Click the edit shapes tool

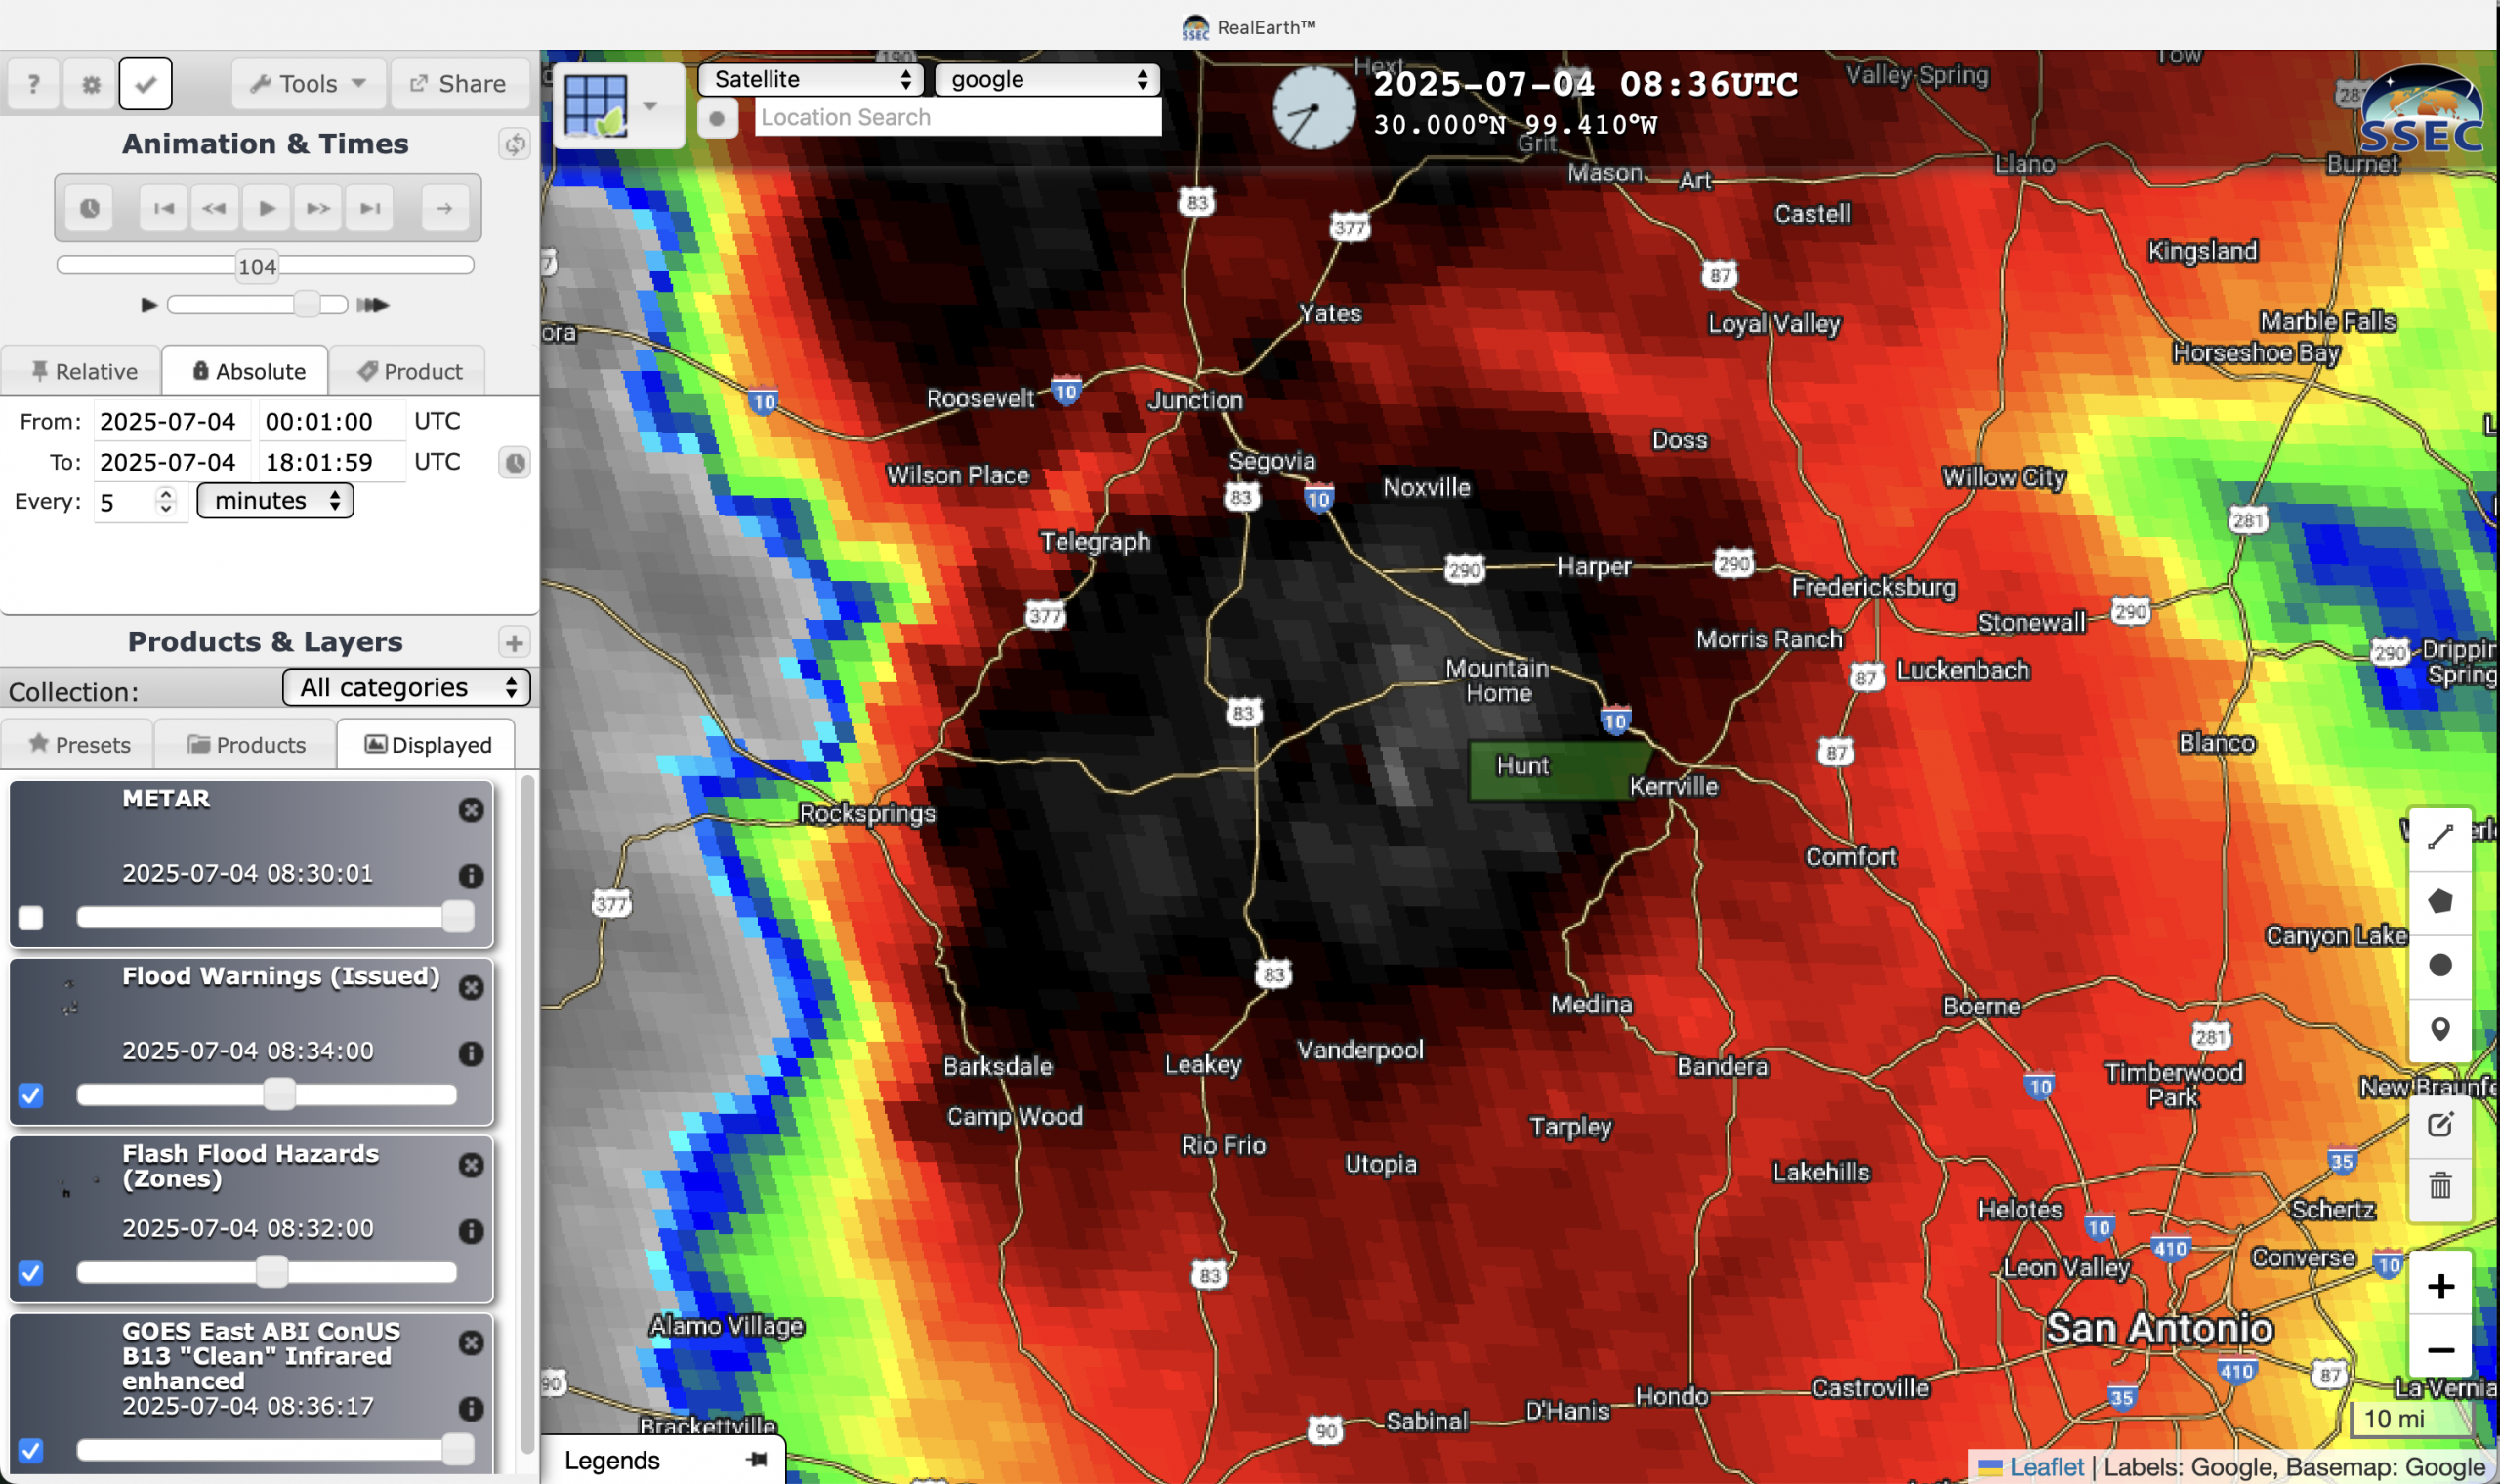click(2440, 1125)
